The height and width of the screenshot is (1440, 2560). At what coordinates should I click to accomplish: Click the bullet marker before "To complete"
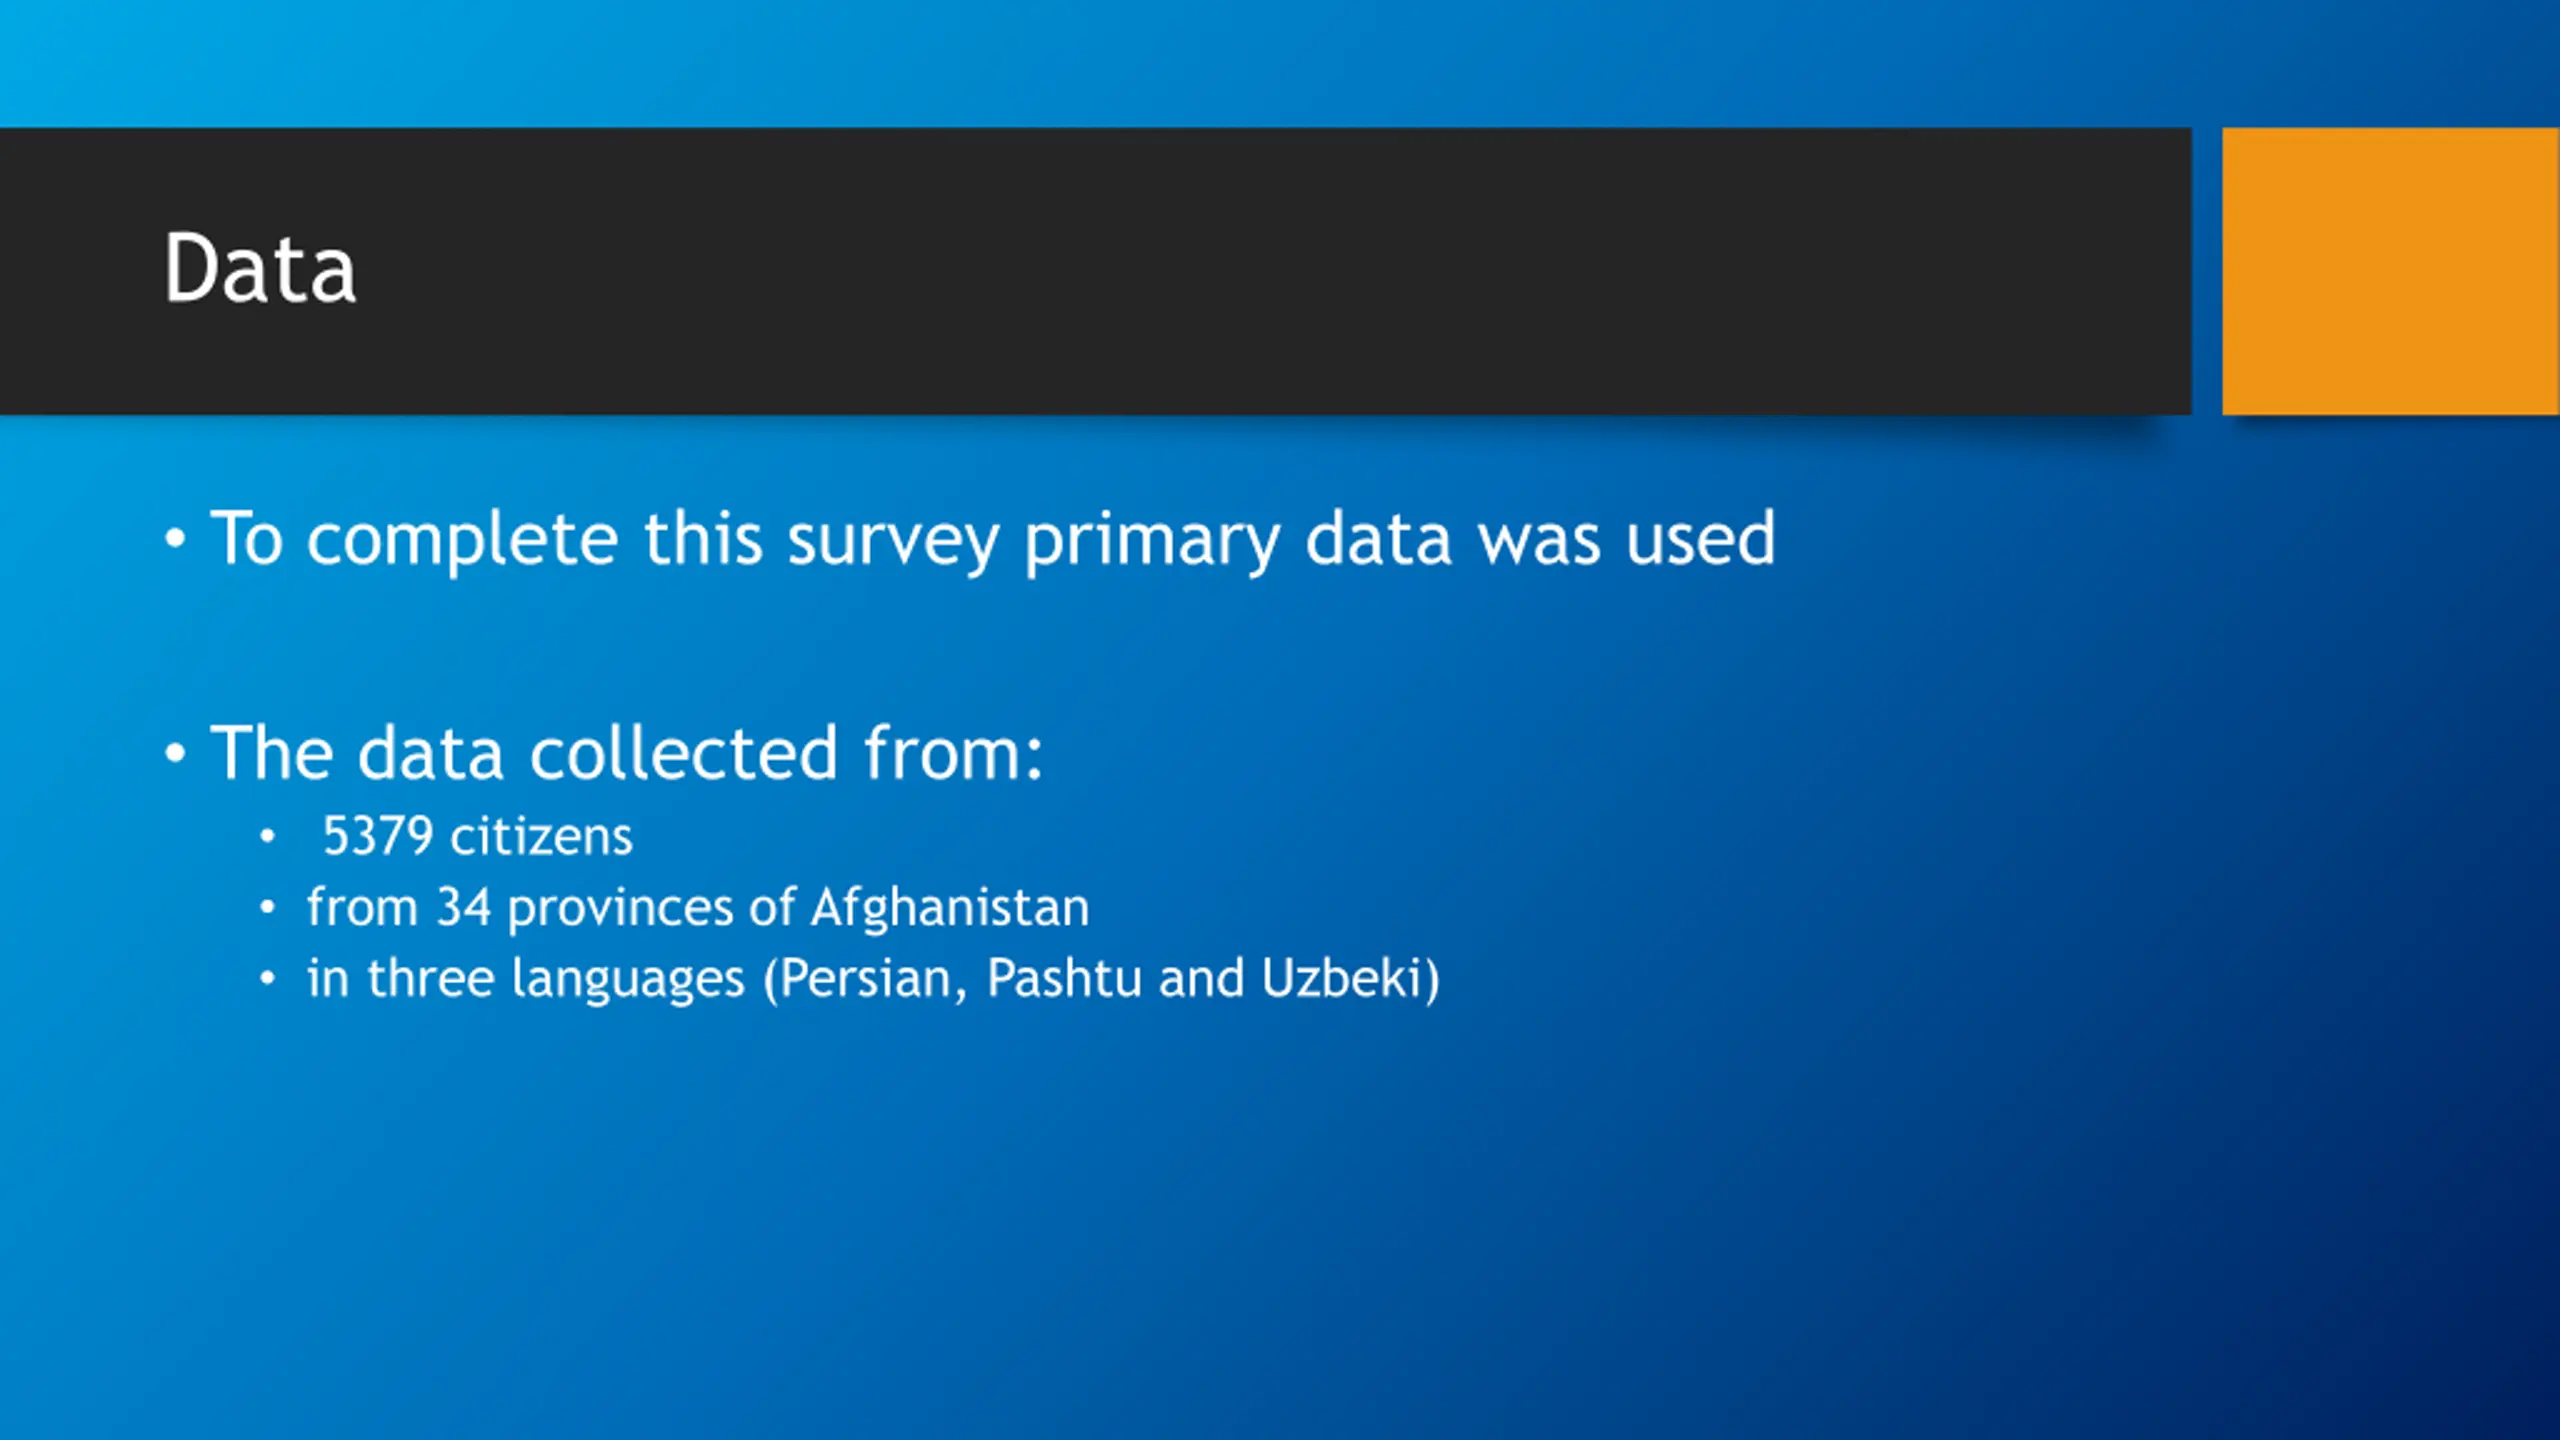(x=175, y=540)
